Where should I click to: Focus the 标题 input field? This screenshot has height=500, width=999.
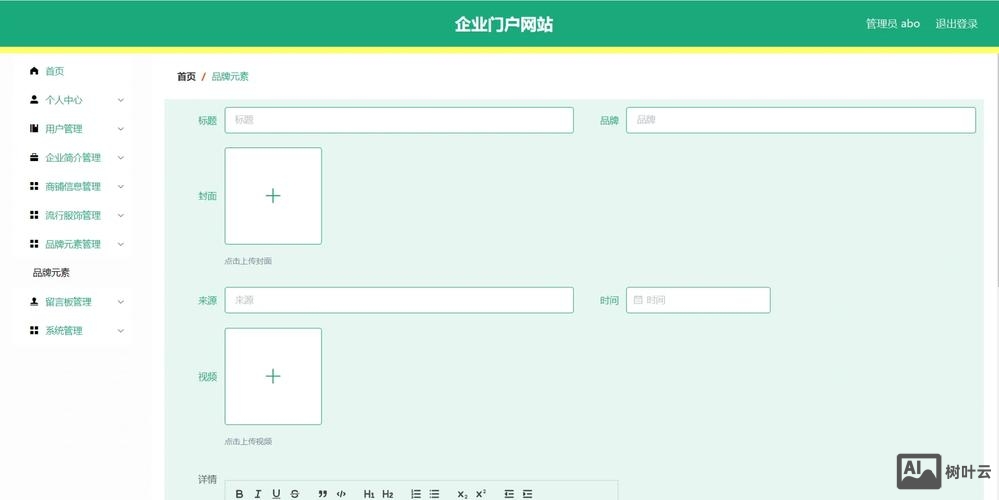tap(399, 120)
